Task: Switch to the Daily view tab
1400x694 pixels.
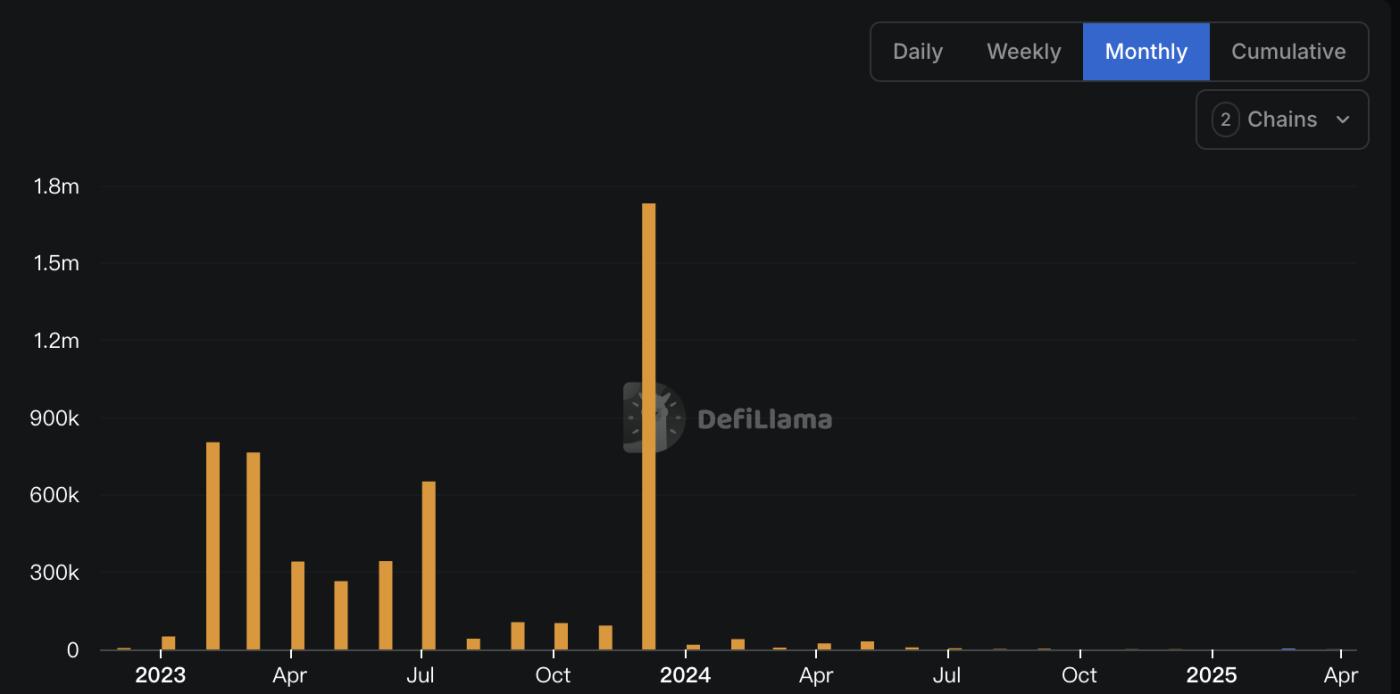Action: click(x=917, y=52)
